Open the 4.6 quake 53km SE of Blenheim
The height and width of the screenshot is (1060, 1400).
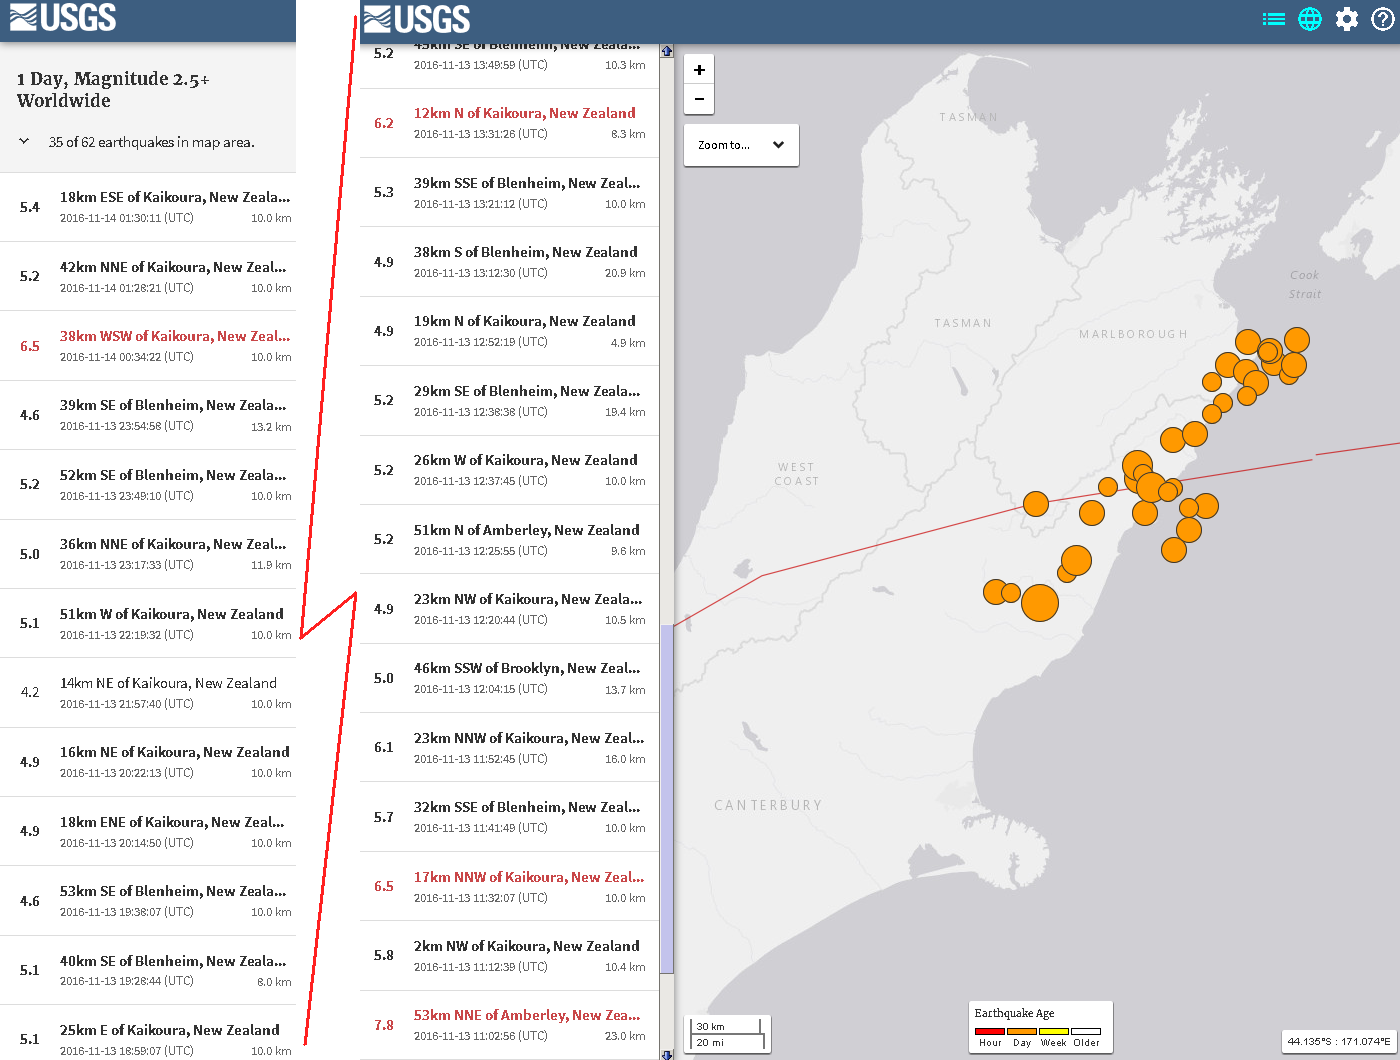coord(148,901)
